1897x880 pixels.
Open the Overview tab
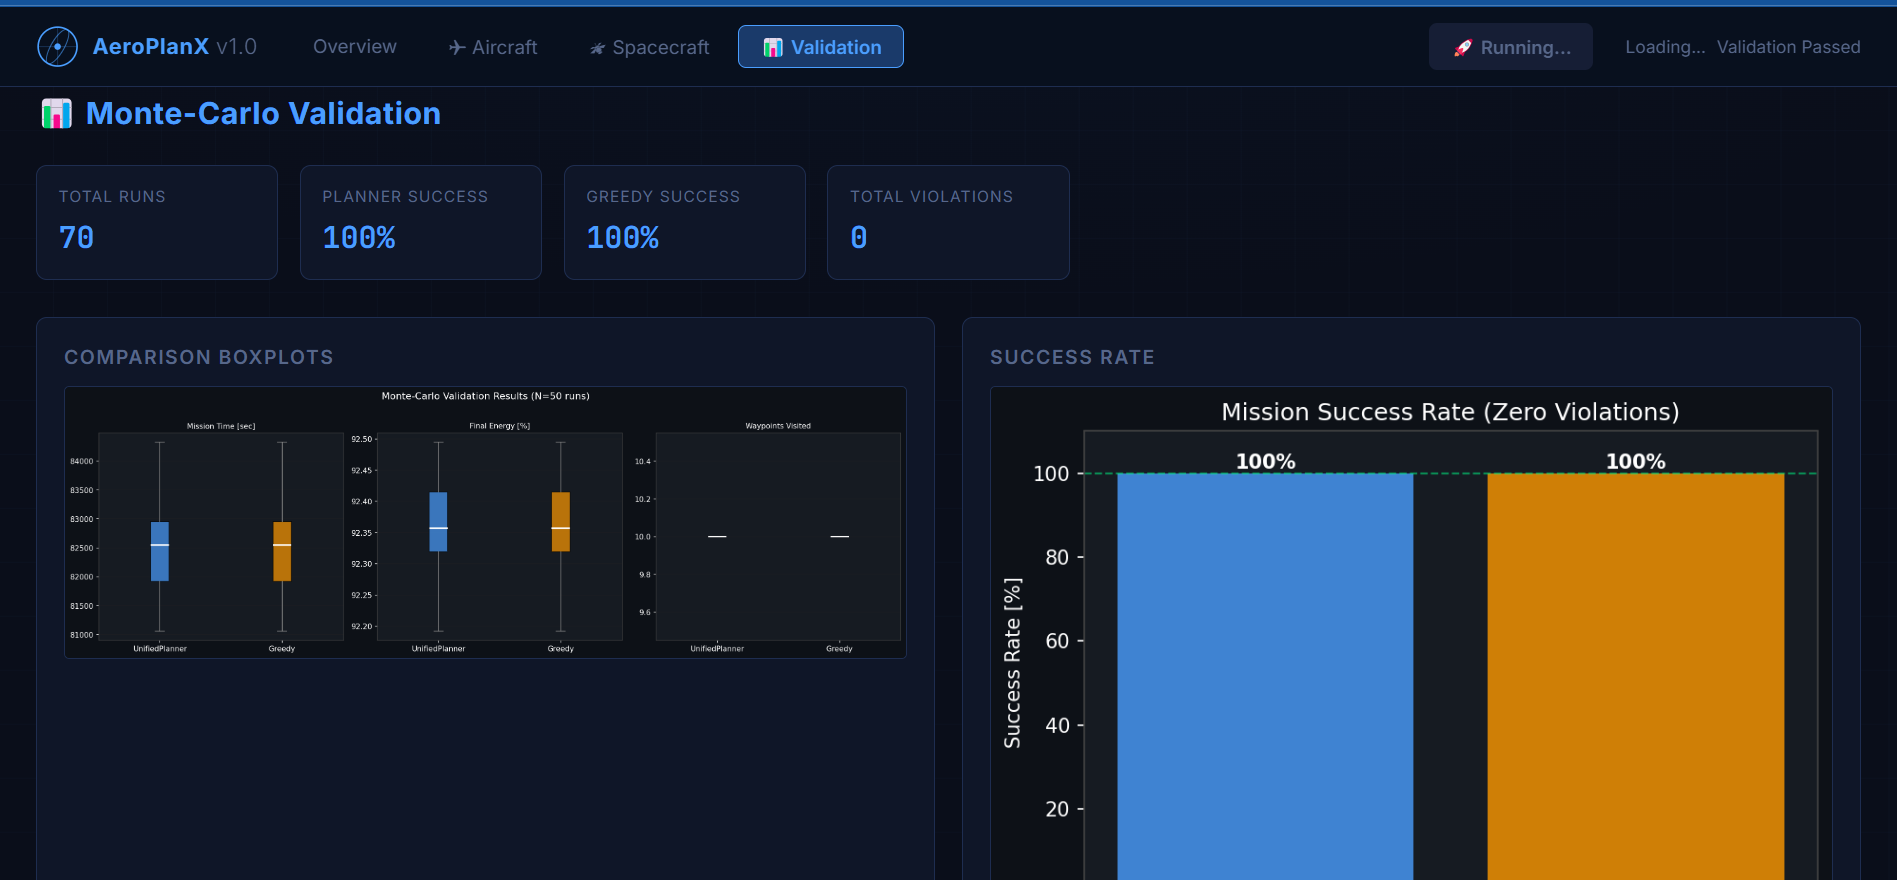pyautogui.click(x=355, y=47)
